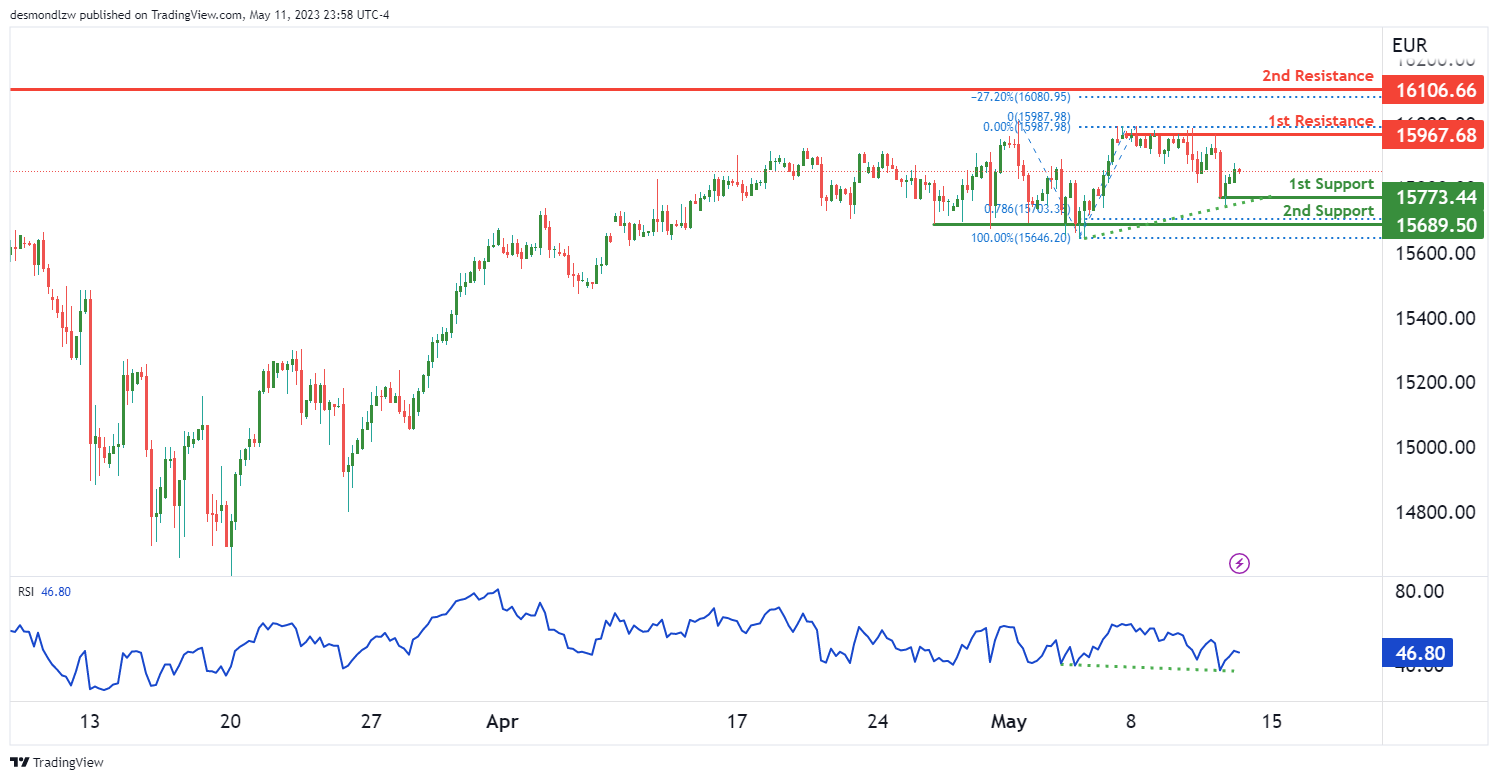Select the "2nd Support" annotation

(1328, 211)
